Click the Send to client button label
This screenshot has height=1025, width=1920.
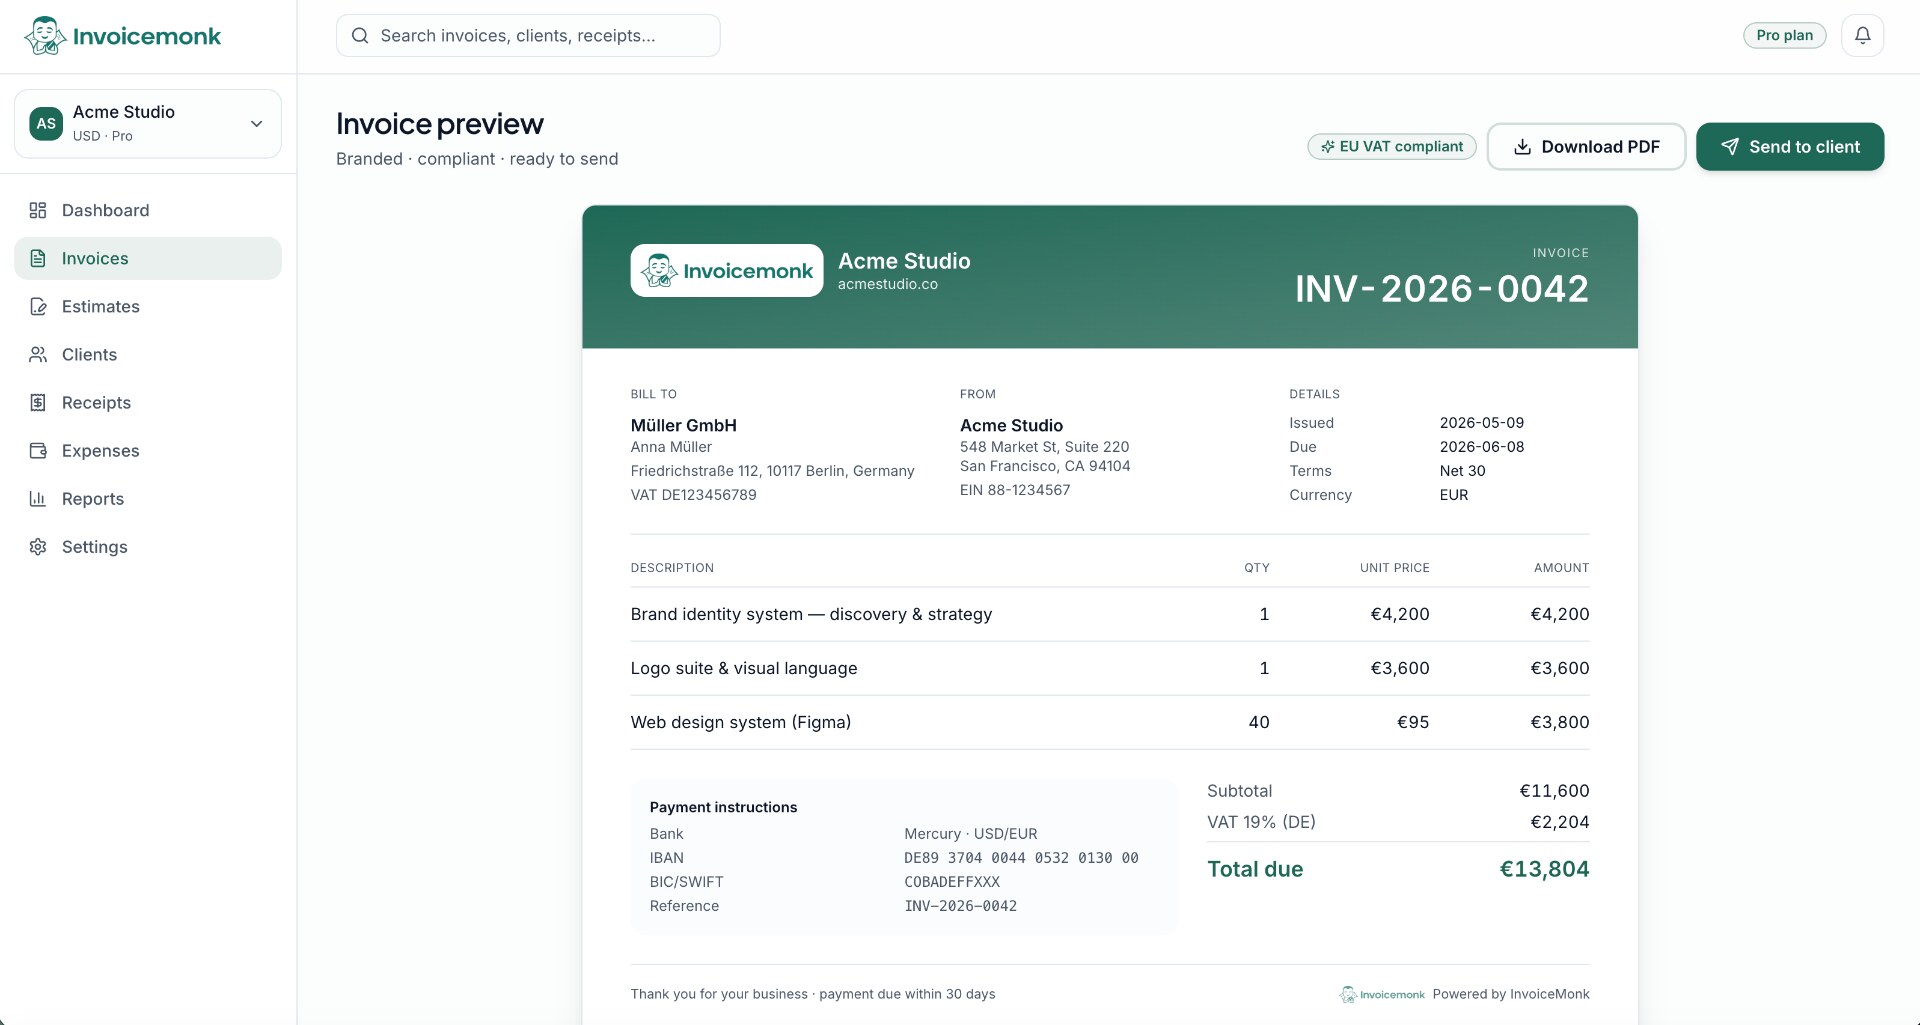coord(1804,147)
